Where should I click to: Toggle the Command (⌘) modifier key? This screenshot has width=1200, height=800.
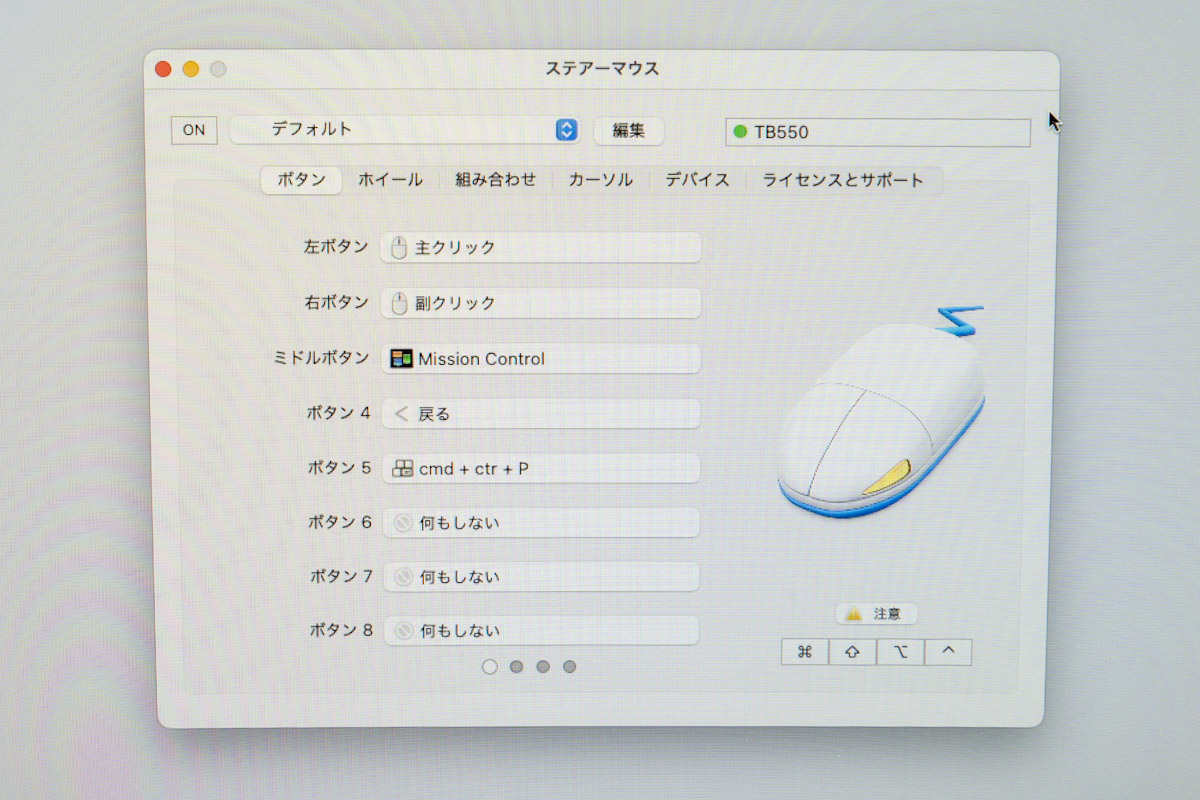coord(804,651)
